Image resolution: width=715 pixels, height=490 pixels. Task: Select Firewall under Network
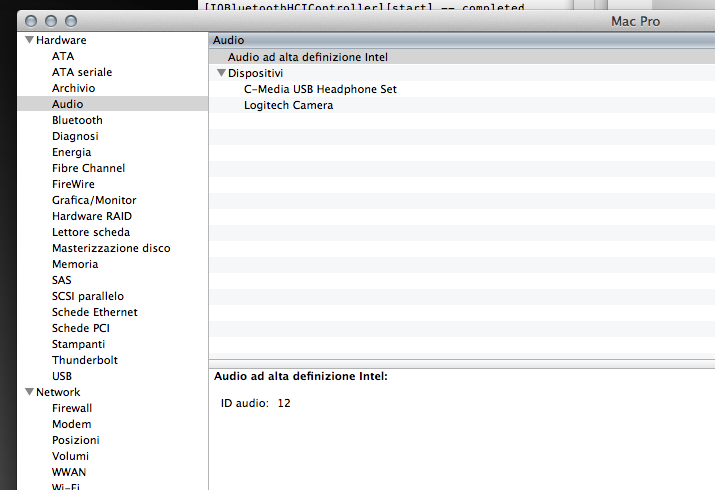[x=72, y=408]
